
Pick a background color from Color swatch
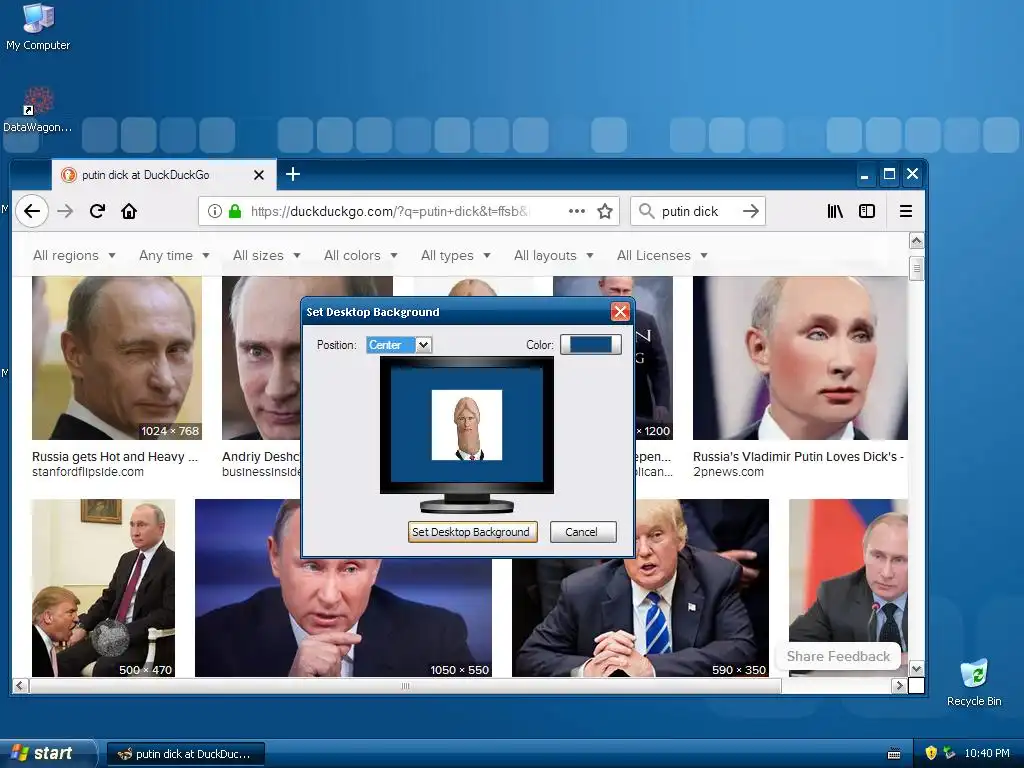590,344
